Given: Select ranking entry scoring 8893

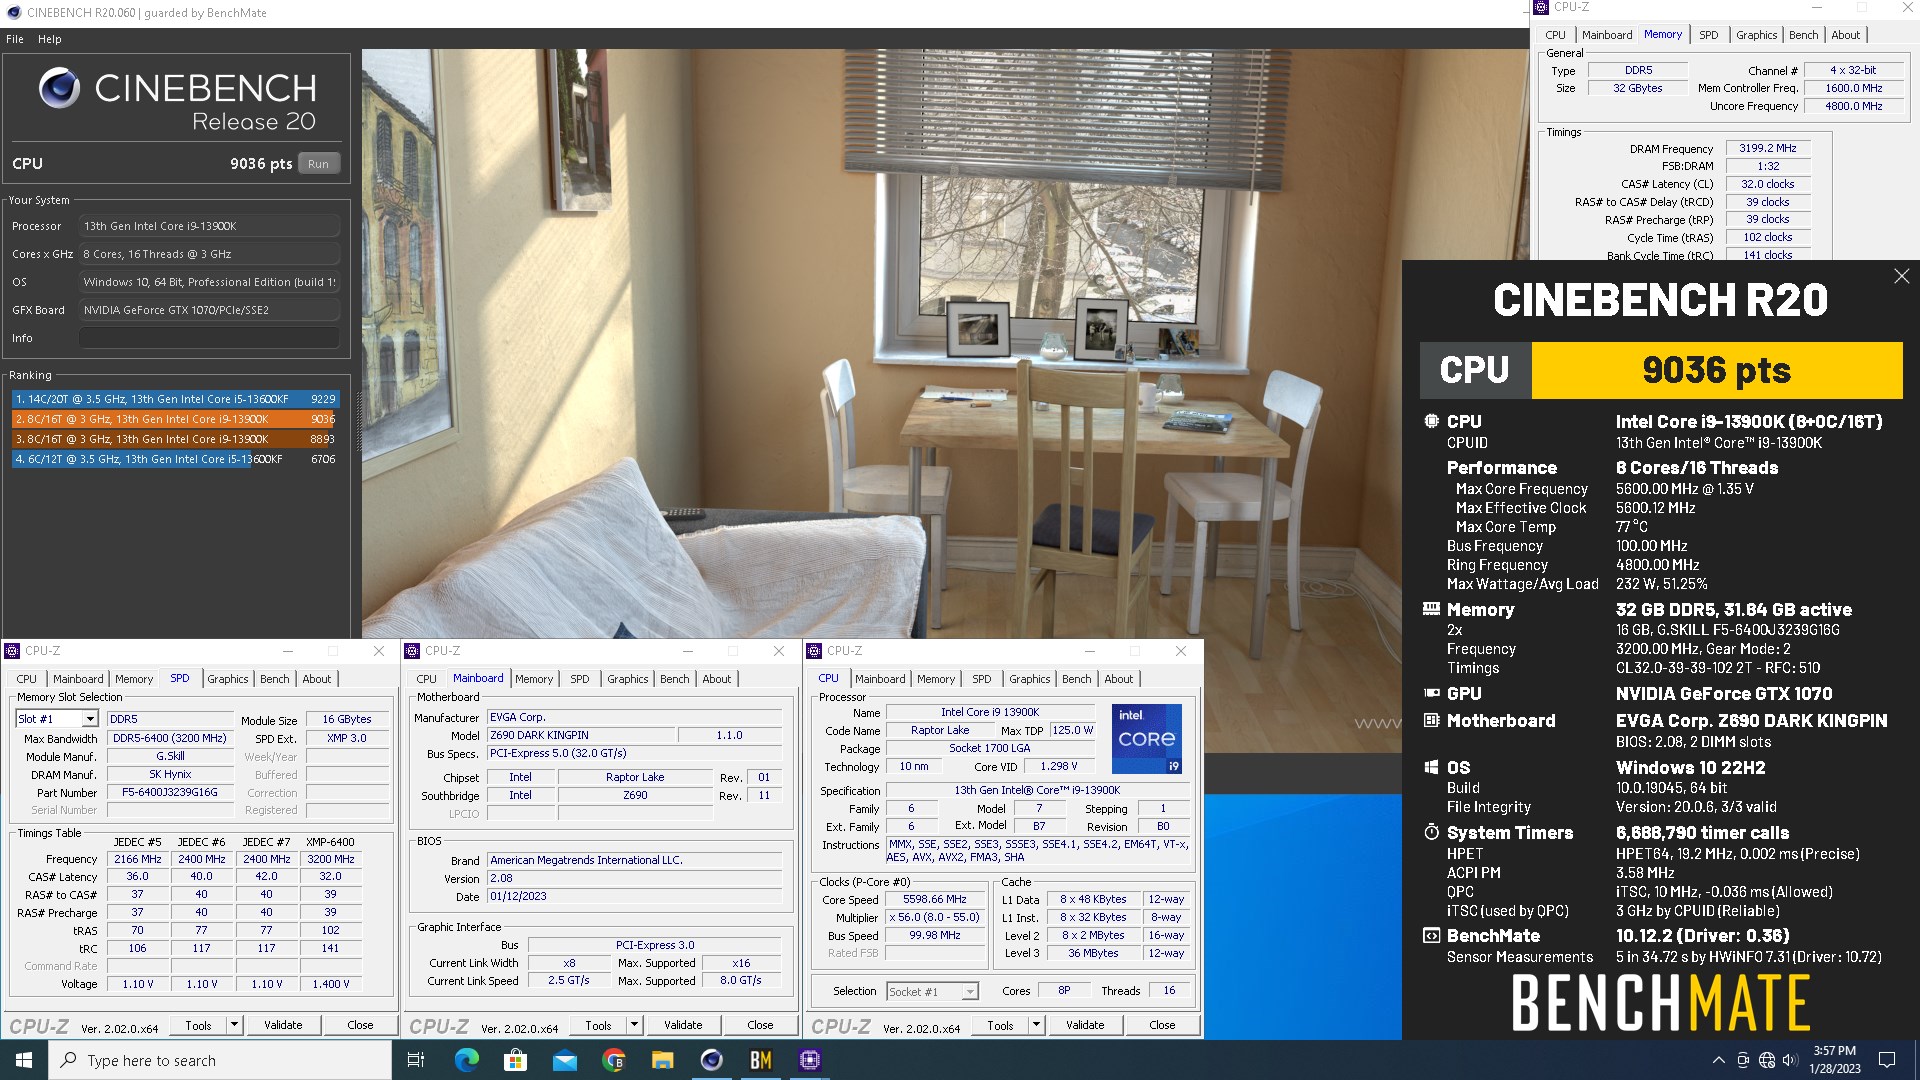Looking at the screenshot, I should click(x=175, y=439).
